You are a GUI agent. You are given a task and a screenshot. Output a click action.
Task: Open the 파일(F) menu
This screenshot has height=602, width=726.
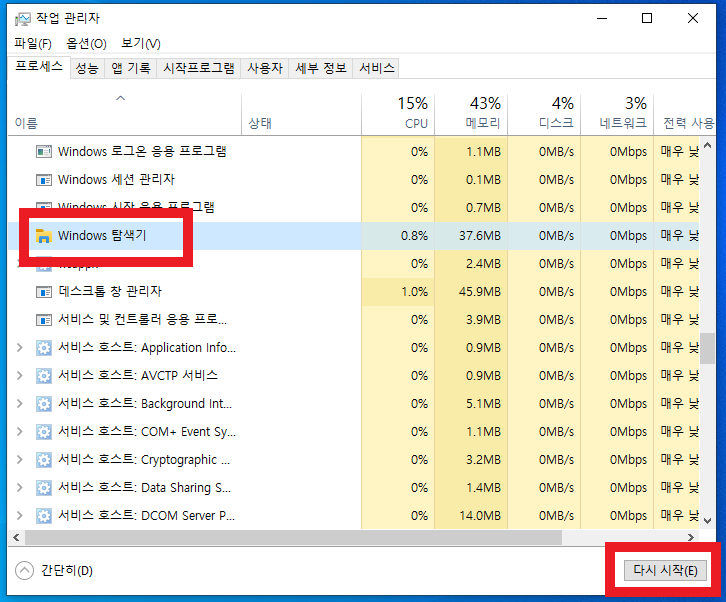[x=33, y=44]
